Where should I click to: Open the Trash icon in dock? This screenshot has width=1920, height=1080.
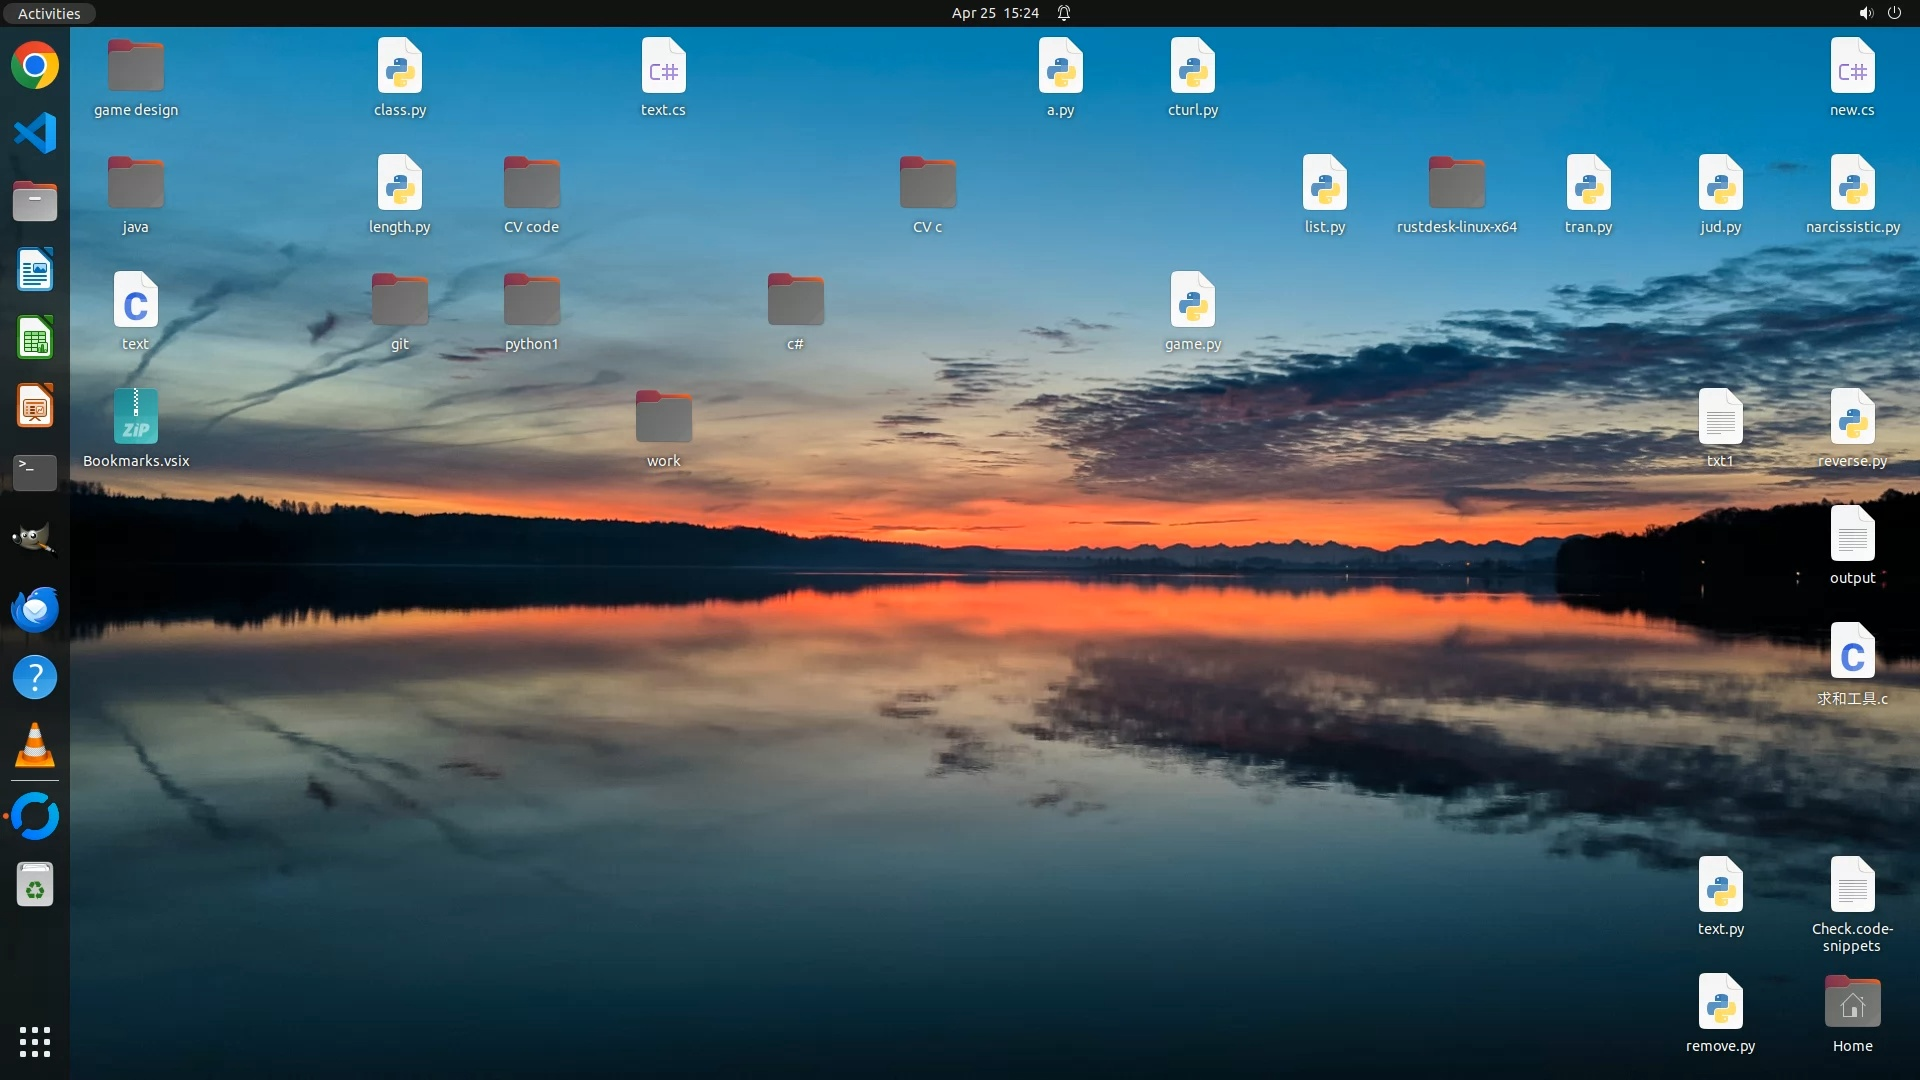click(35, 885)
